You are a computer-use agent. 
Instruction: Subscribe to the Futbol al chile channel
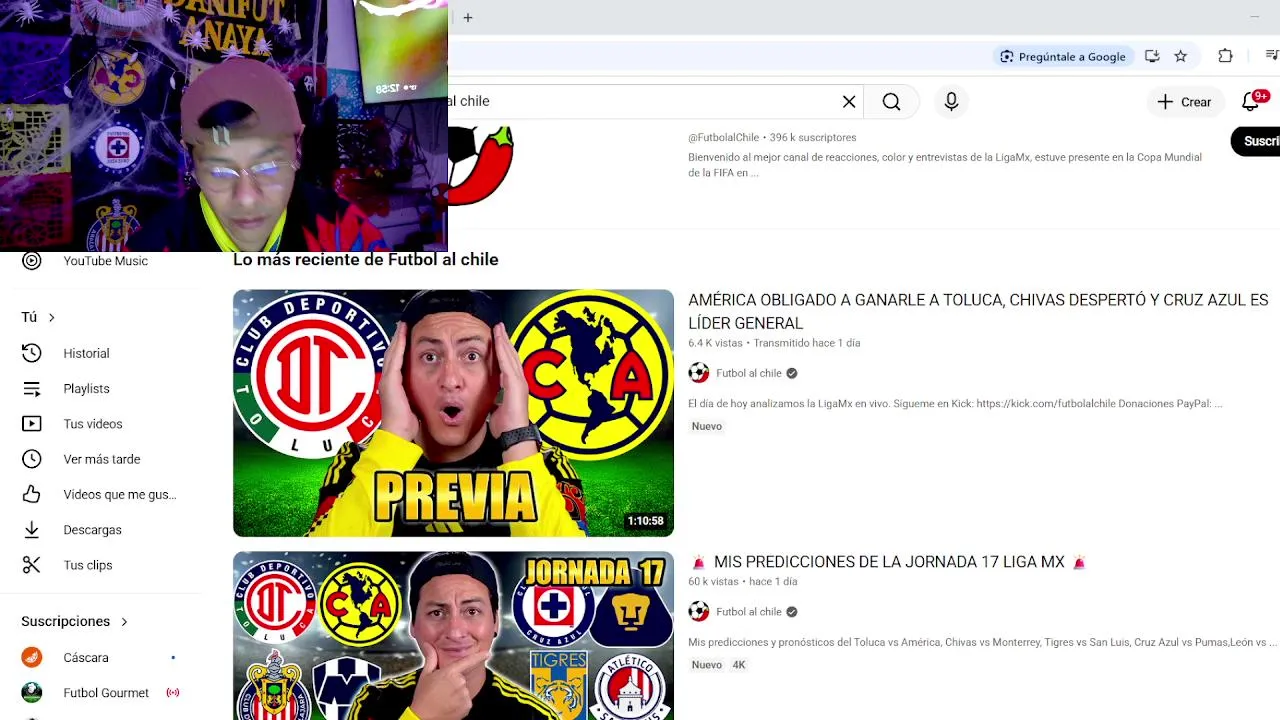[x=1256, y=141]
